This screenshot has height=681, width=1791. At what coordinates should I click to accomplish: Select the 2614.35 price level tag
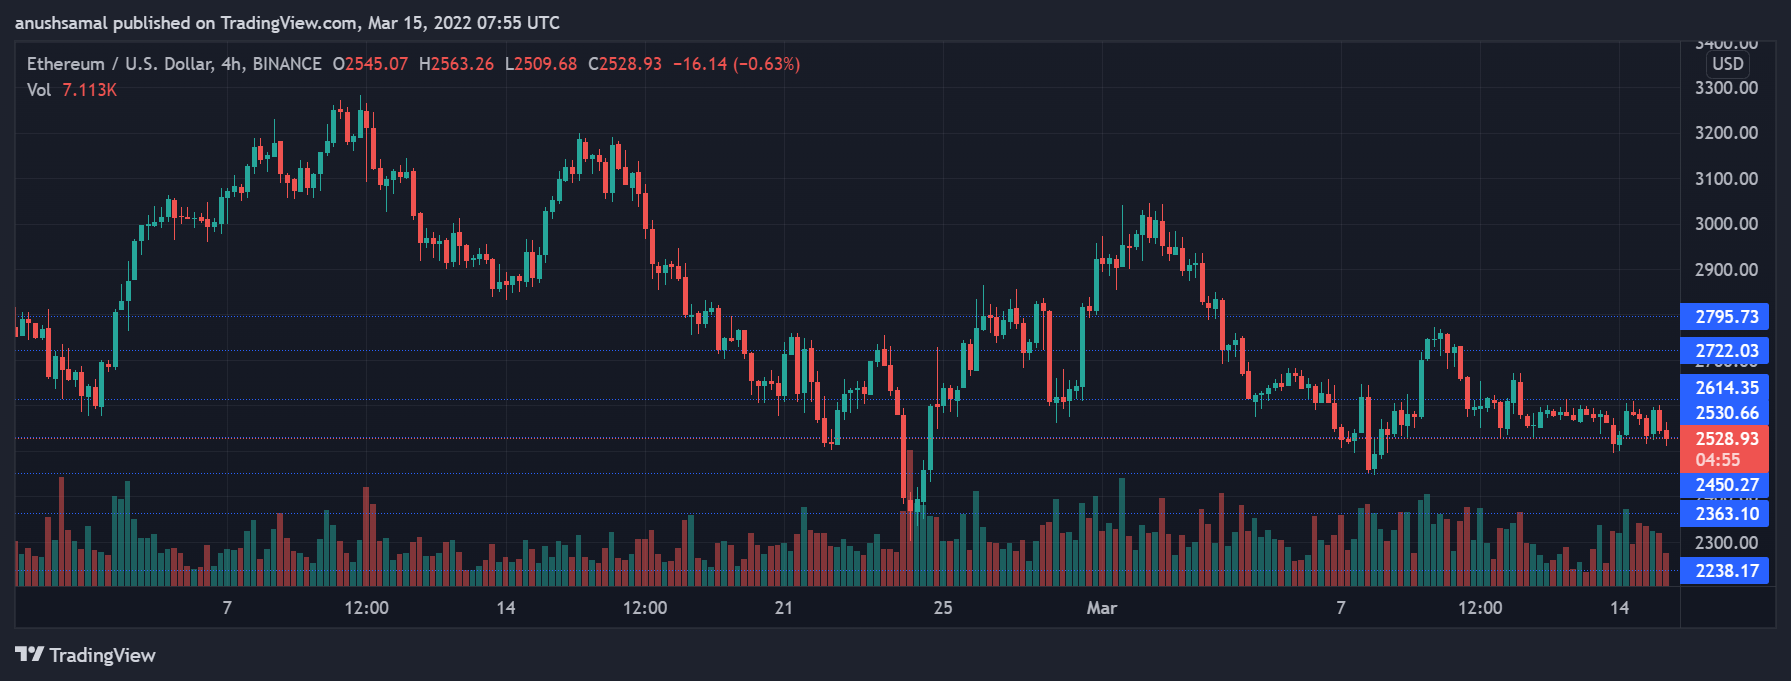(1726, 388)
